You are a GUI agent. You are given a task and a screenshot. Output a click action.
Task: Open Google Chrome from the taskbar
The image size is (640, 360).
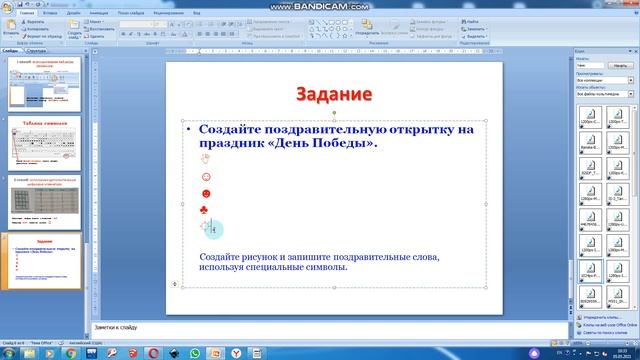pos(71,353)
